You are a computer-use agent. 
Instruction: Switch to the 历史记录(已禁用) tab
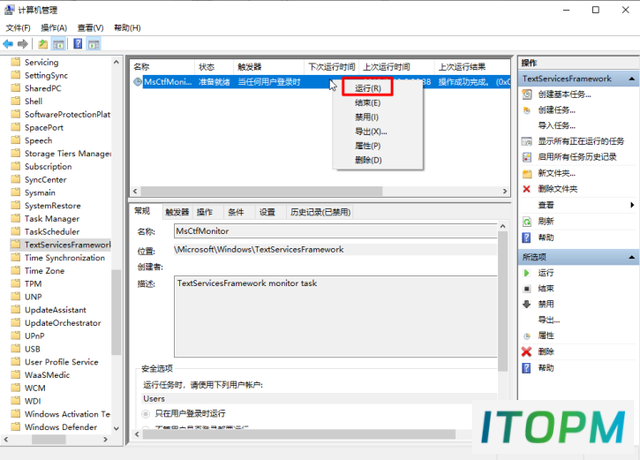click(320, 212)
